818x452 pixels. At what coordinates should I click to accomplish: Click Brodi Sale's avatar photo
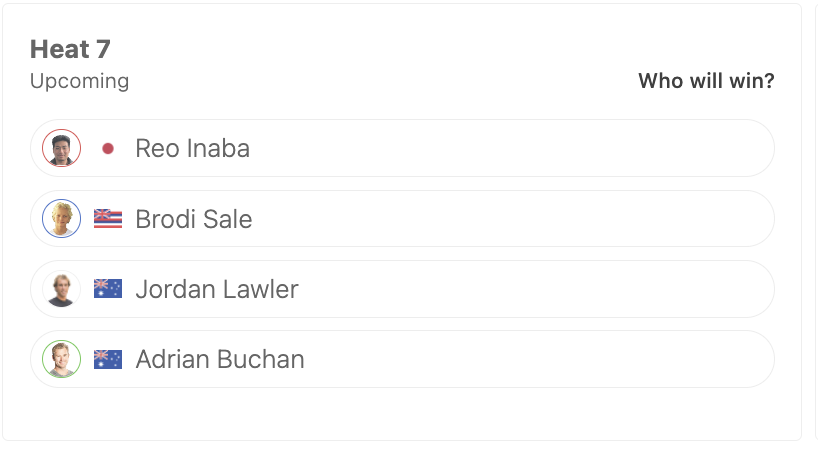coord(62,219)
